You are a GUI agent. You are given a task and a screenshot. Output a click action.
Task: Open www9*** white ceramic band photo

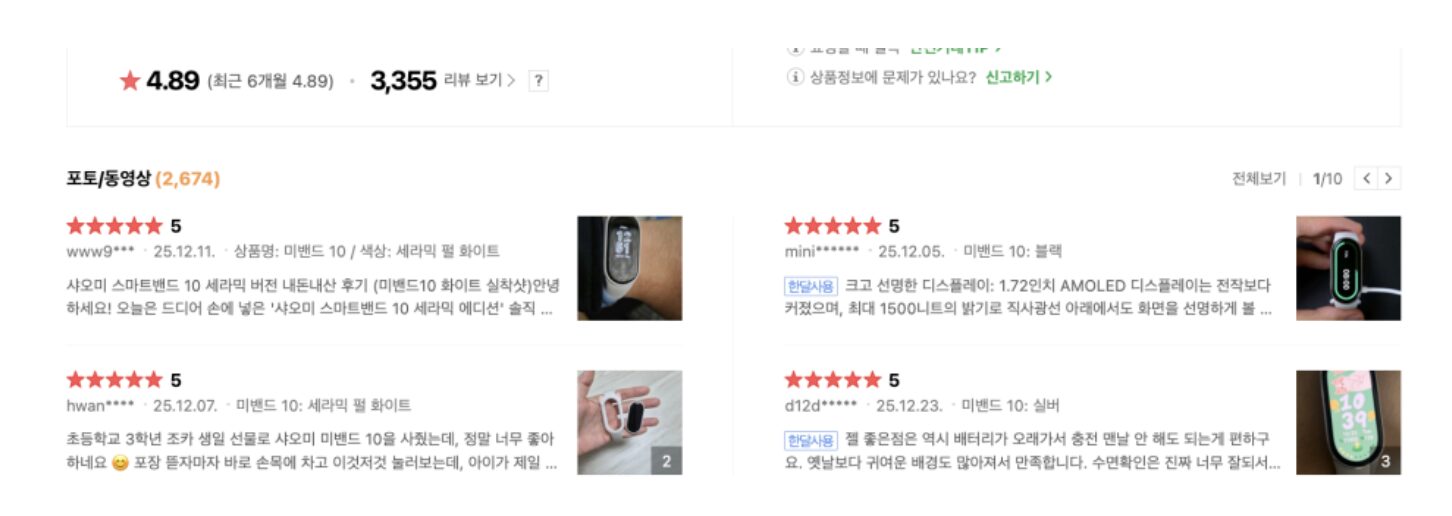click(629, 268)
